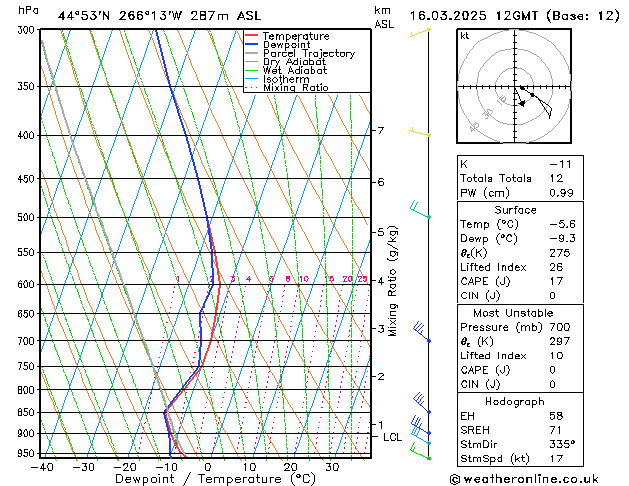
Task: Click the 'Isotherm' legend entry
Action: click(x=286, y=79)
